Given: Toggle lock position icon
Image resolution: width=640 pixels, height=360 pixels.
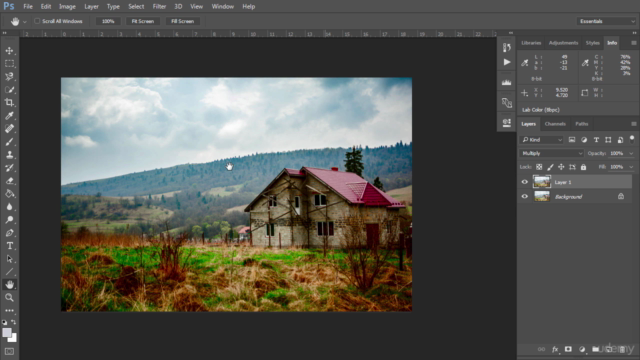Looking at the screenshot, I should [561, 167].
